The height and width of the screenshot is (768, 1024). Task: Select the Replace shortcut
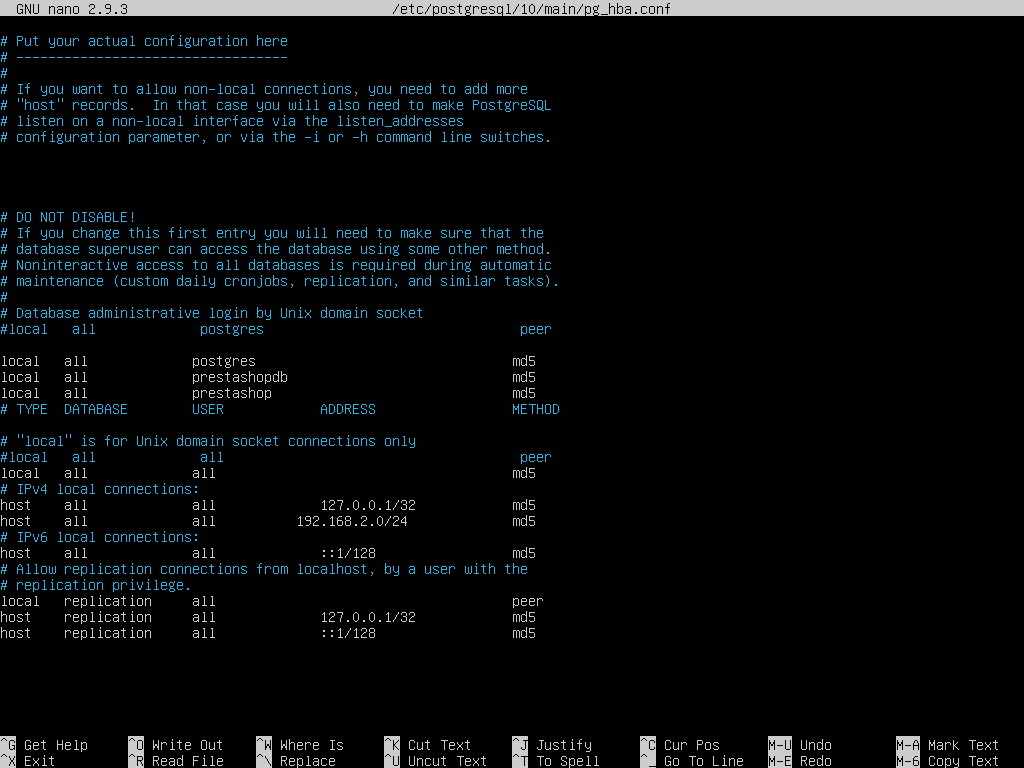click(x=307, y=761)
